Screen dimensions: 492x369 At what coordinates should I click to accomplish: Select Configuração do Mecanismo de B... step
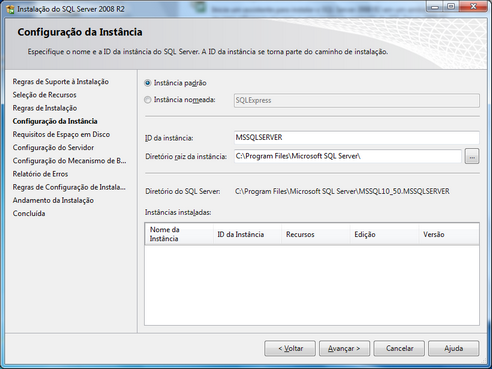pyautogui.click(x=69, y=161)
